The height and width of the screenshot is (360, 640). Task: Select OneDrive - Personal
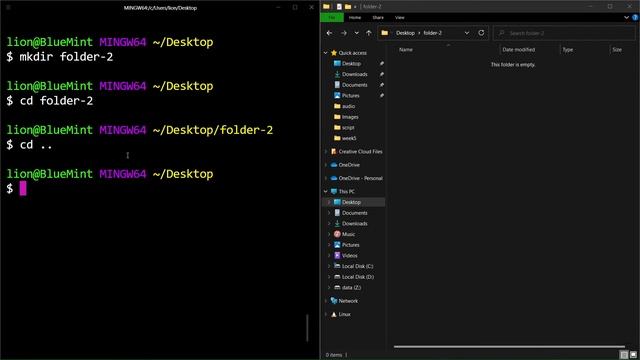click(x=360, y=178)
